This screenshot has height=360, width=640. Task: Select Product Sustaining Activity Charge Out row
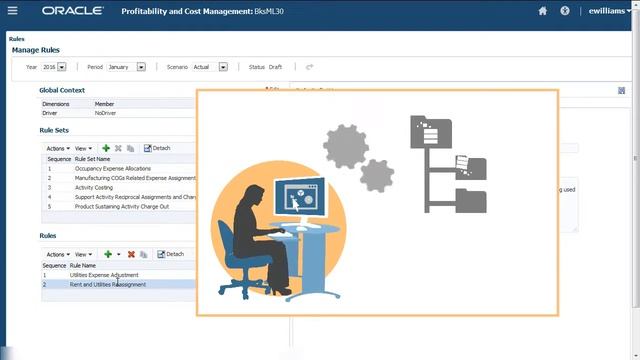118,207
